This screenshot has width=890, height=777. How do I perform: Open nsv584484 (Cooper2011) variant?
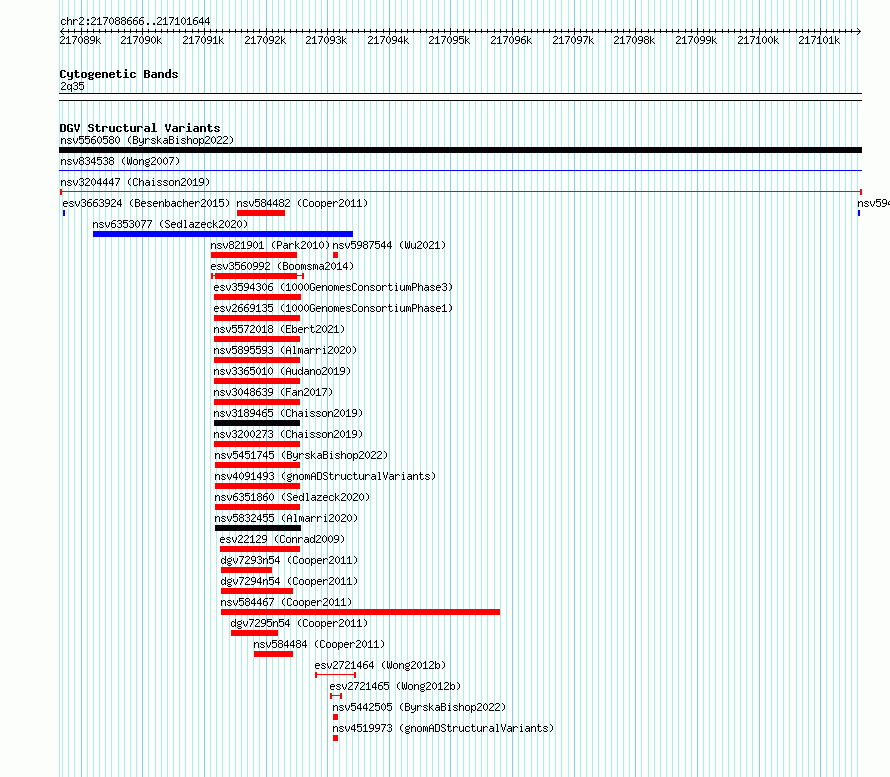click(319, 644)
